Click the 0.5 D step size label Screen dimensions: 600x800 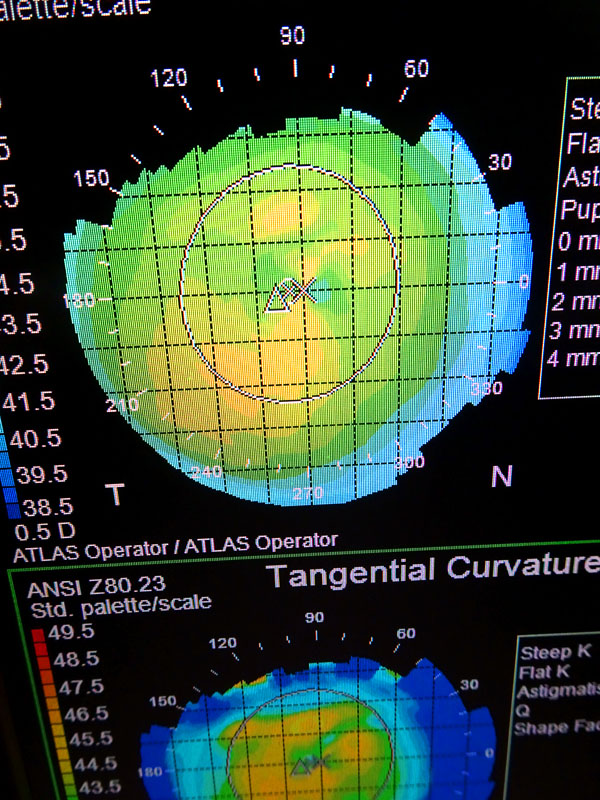(45, 532)
